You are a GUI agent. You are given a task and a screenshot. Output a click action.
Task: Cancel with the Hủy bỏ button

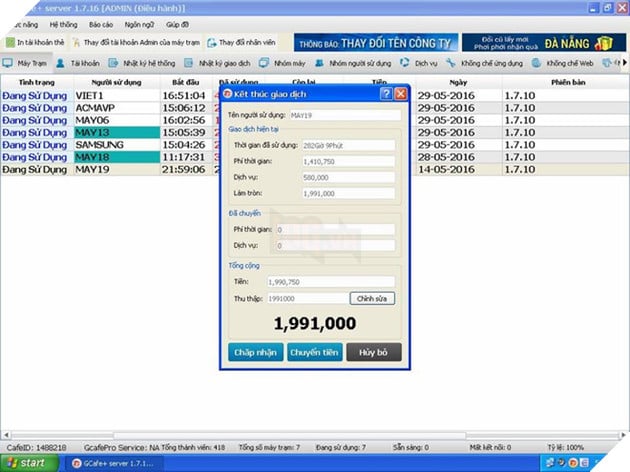[373, 352]
